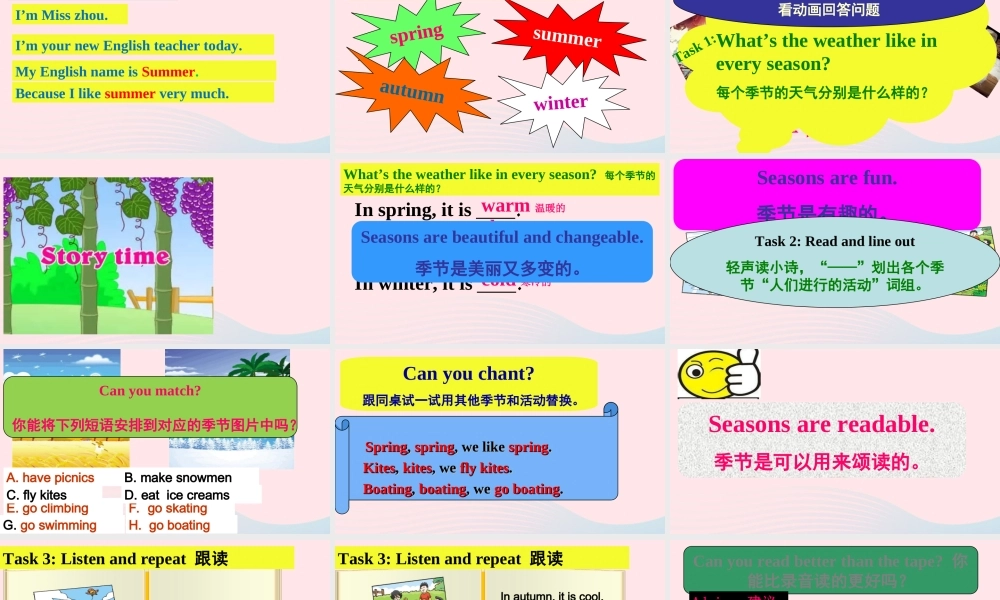Viewport: 1000px width, 600px height.
Task: Click the tropical beach picture above the match box
Action: click(x=228, y=362)
